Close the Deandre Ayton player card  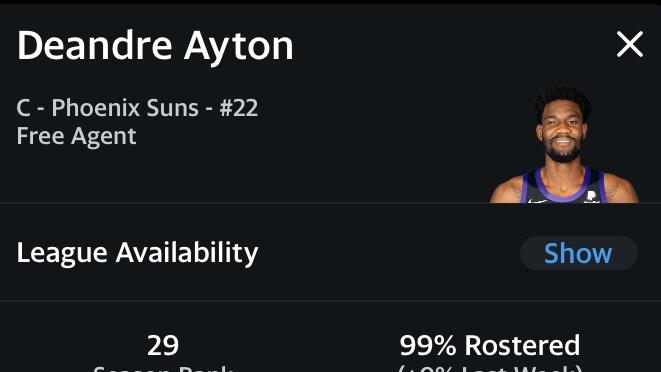(x=630, y=44)
